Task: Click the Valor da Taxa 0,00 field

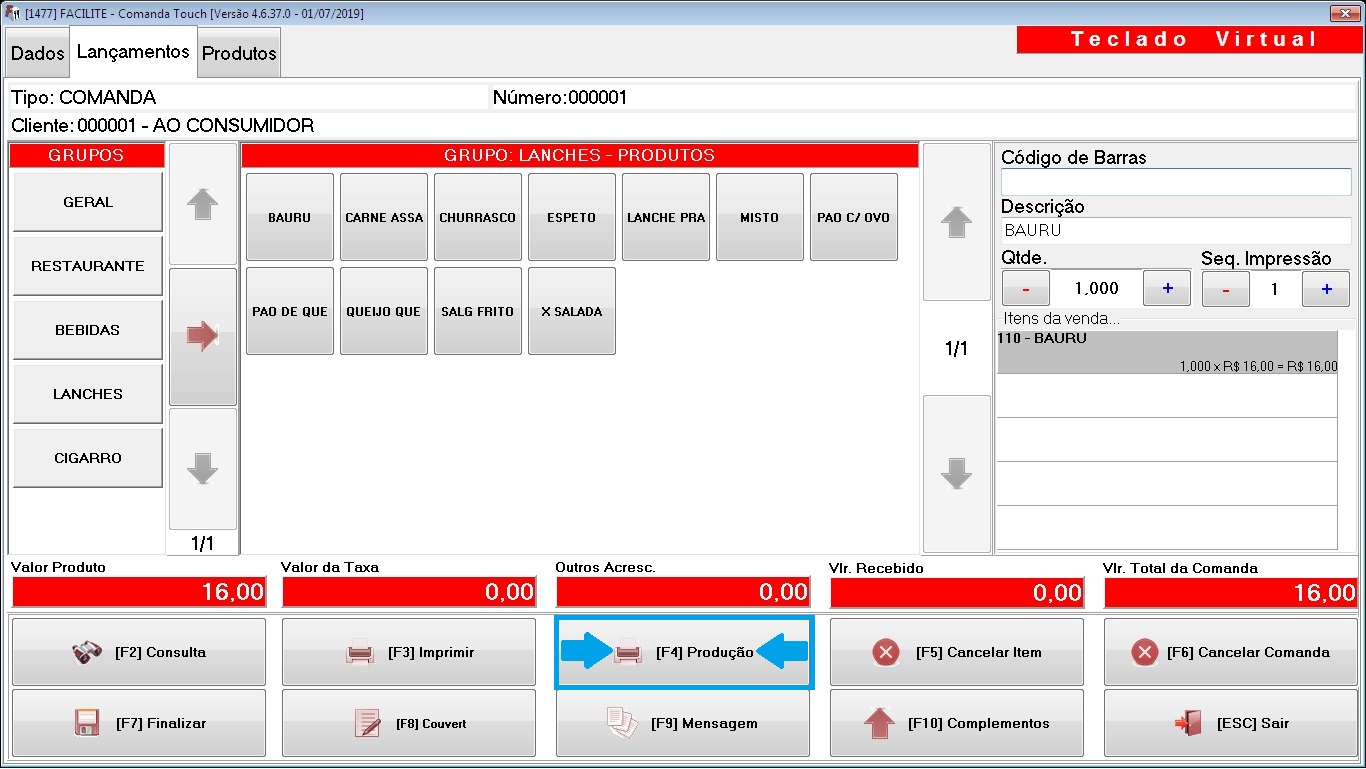Action: tap(410, 592)
